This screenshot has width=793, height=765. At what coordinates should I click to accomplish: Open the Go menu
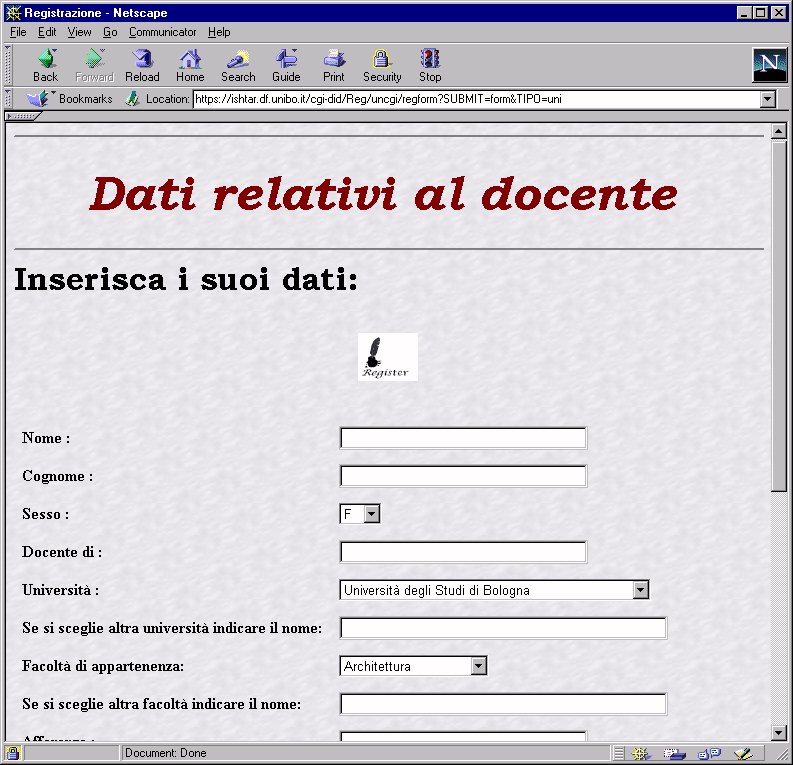(110, 32)
